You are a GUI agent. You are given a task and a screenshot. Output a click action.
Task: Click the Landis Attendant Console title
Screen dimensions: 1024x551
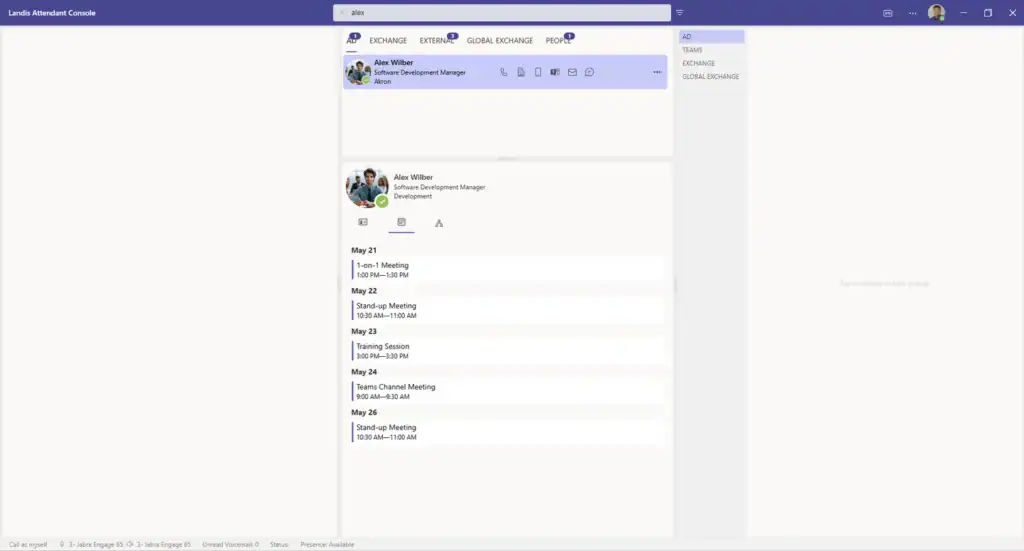52,12
